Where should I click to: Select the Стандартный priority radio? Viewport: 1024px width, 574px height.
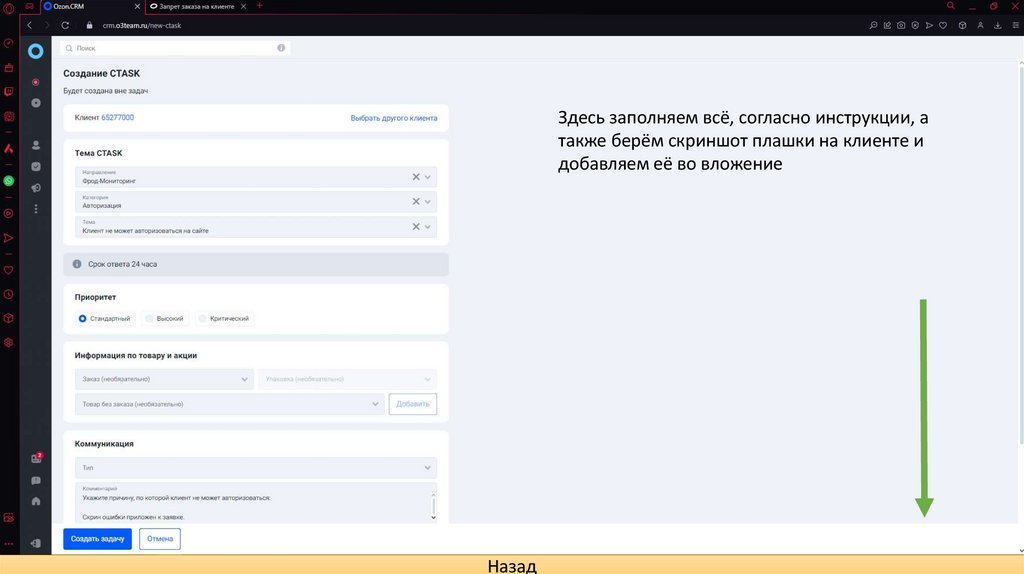point(82,319)
